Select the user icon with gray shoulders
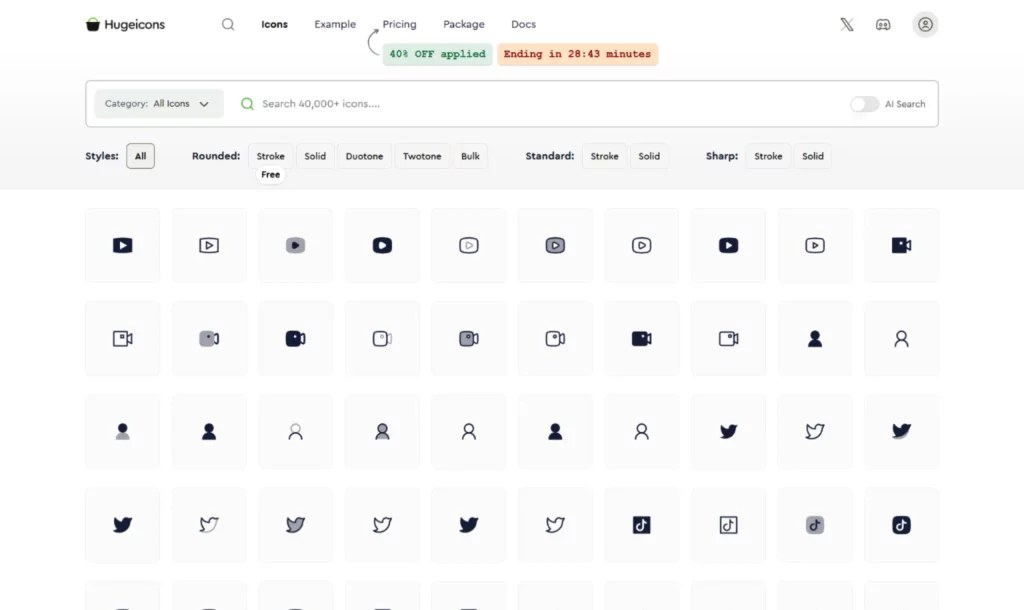This screenshot has width=1024, height=610. [122, 432]
